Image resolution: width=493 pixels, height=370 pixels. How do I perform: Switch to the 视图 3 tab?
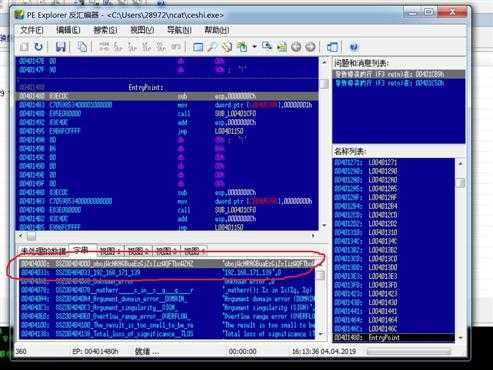pyautogui.click(x=166, y=251)
